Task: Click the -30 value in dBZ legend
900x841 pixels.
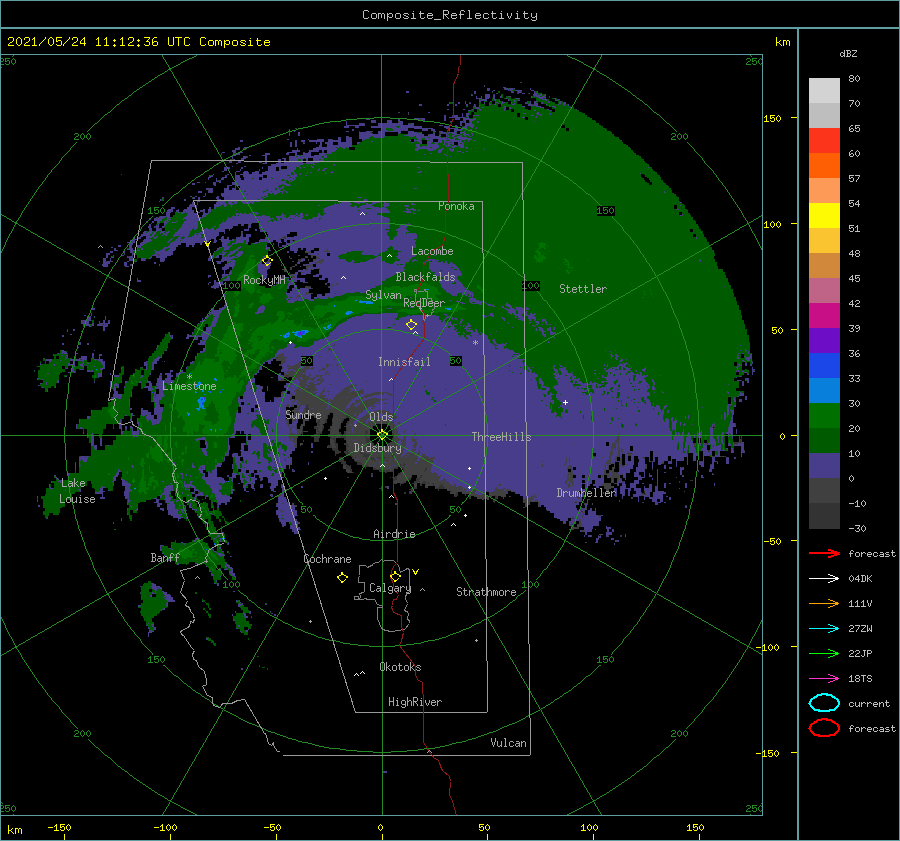Action: [x=857, y=528]
